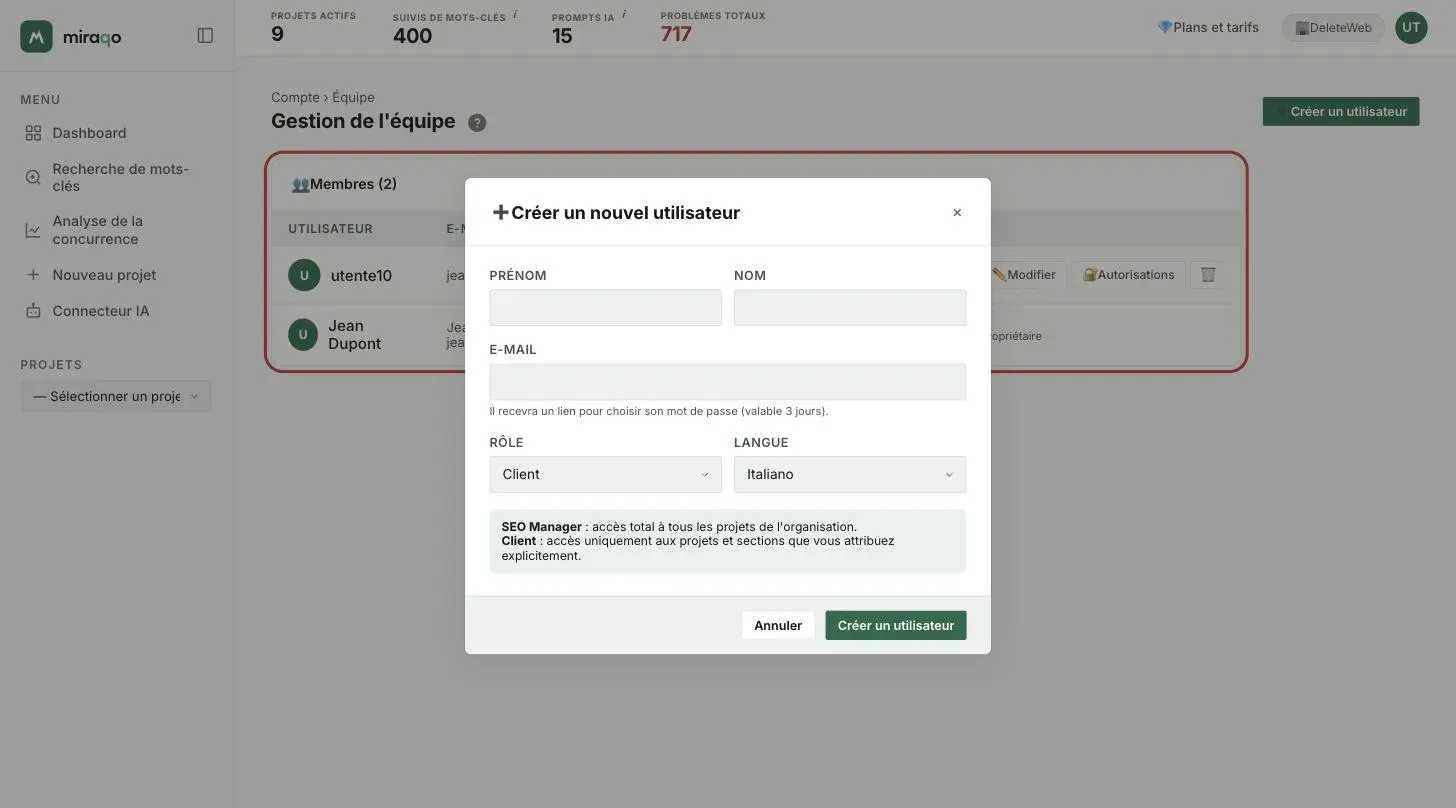Click the utente10 name in members table
This screenshot has height=808, width=1456.
click(361, 276)
